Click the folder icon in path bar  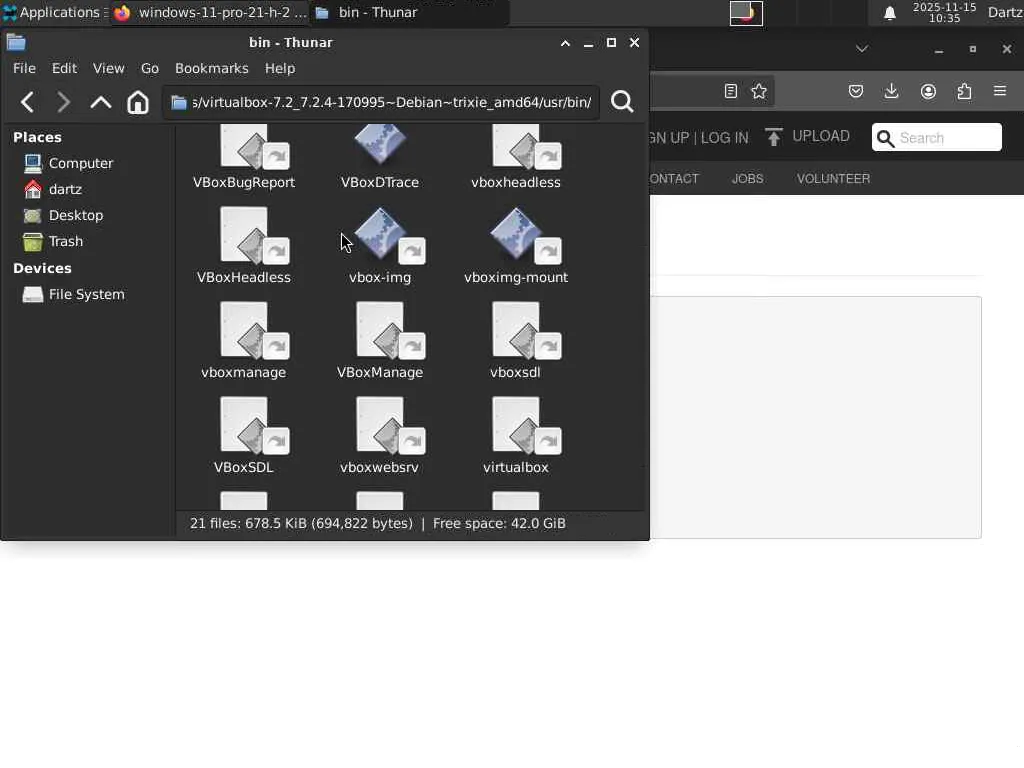(x=178, y=103)
